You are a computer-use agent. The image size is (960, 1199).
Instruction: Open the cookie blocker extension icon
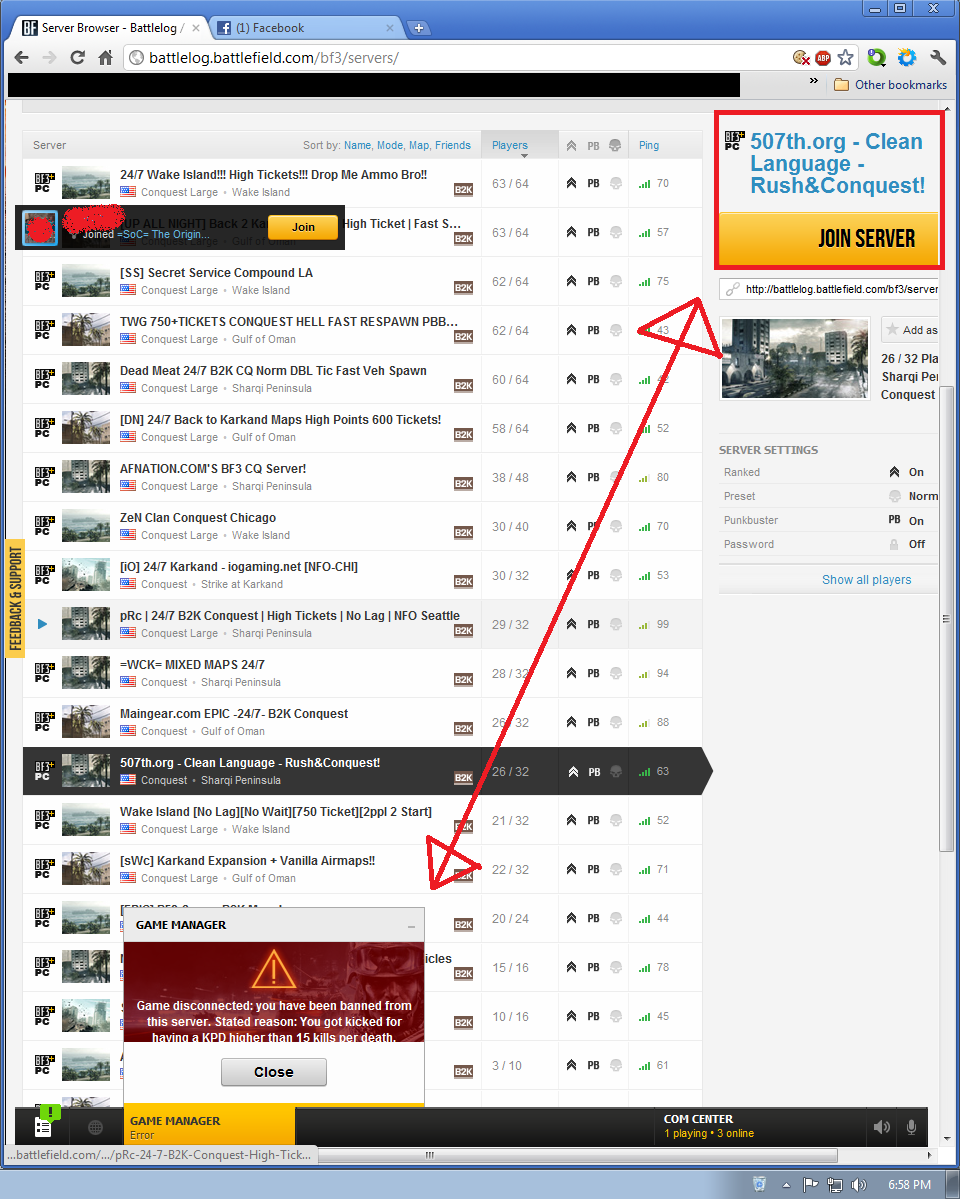(801, 57)
